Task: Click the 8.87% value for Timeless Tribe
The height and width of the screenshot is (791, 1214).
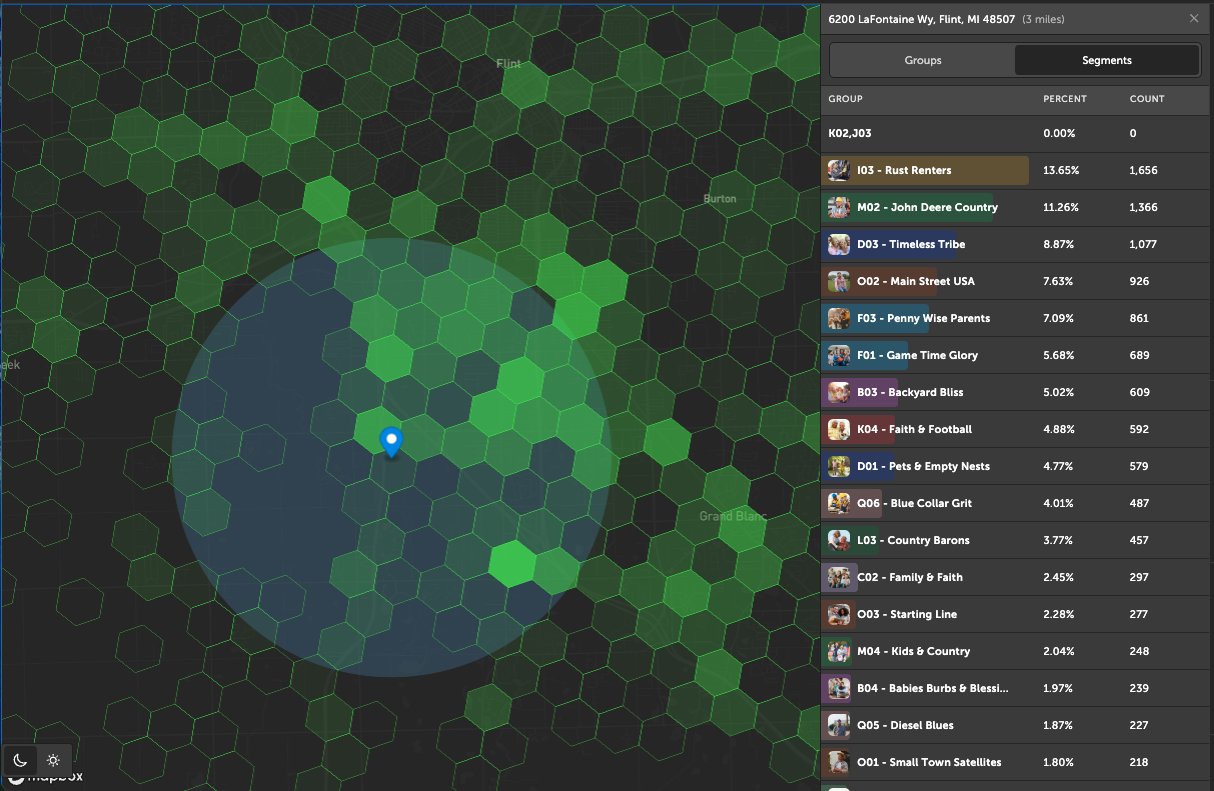Action: tap(1059, 244)
